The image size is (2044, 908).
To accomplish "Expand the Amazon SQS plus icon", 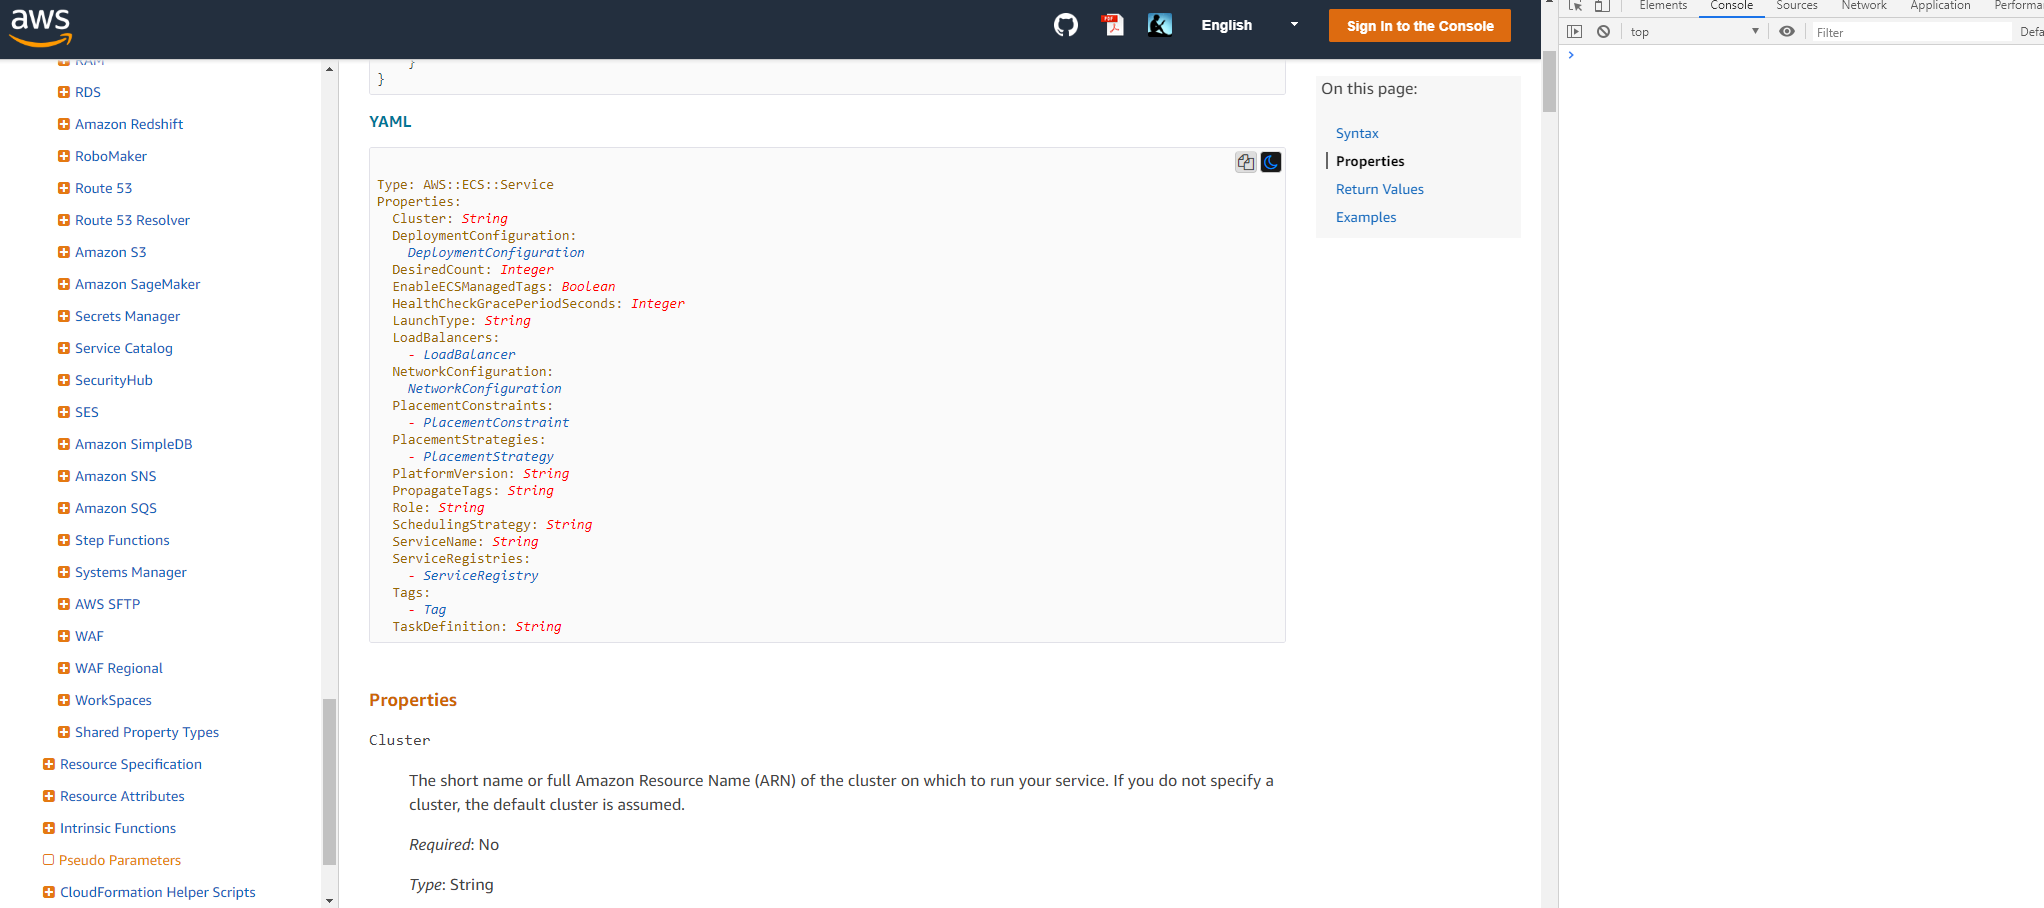I will [x=64, y=508].
